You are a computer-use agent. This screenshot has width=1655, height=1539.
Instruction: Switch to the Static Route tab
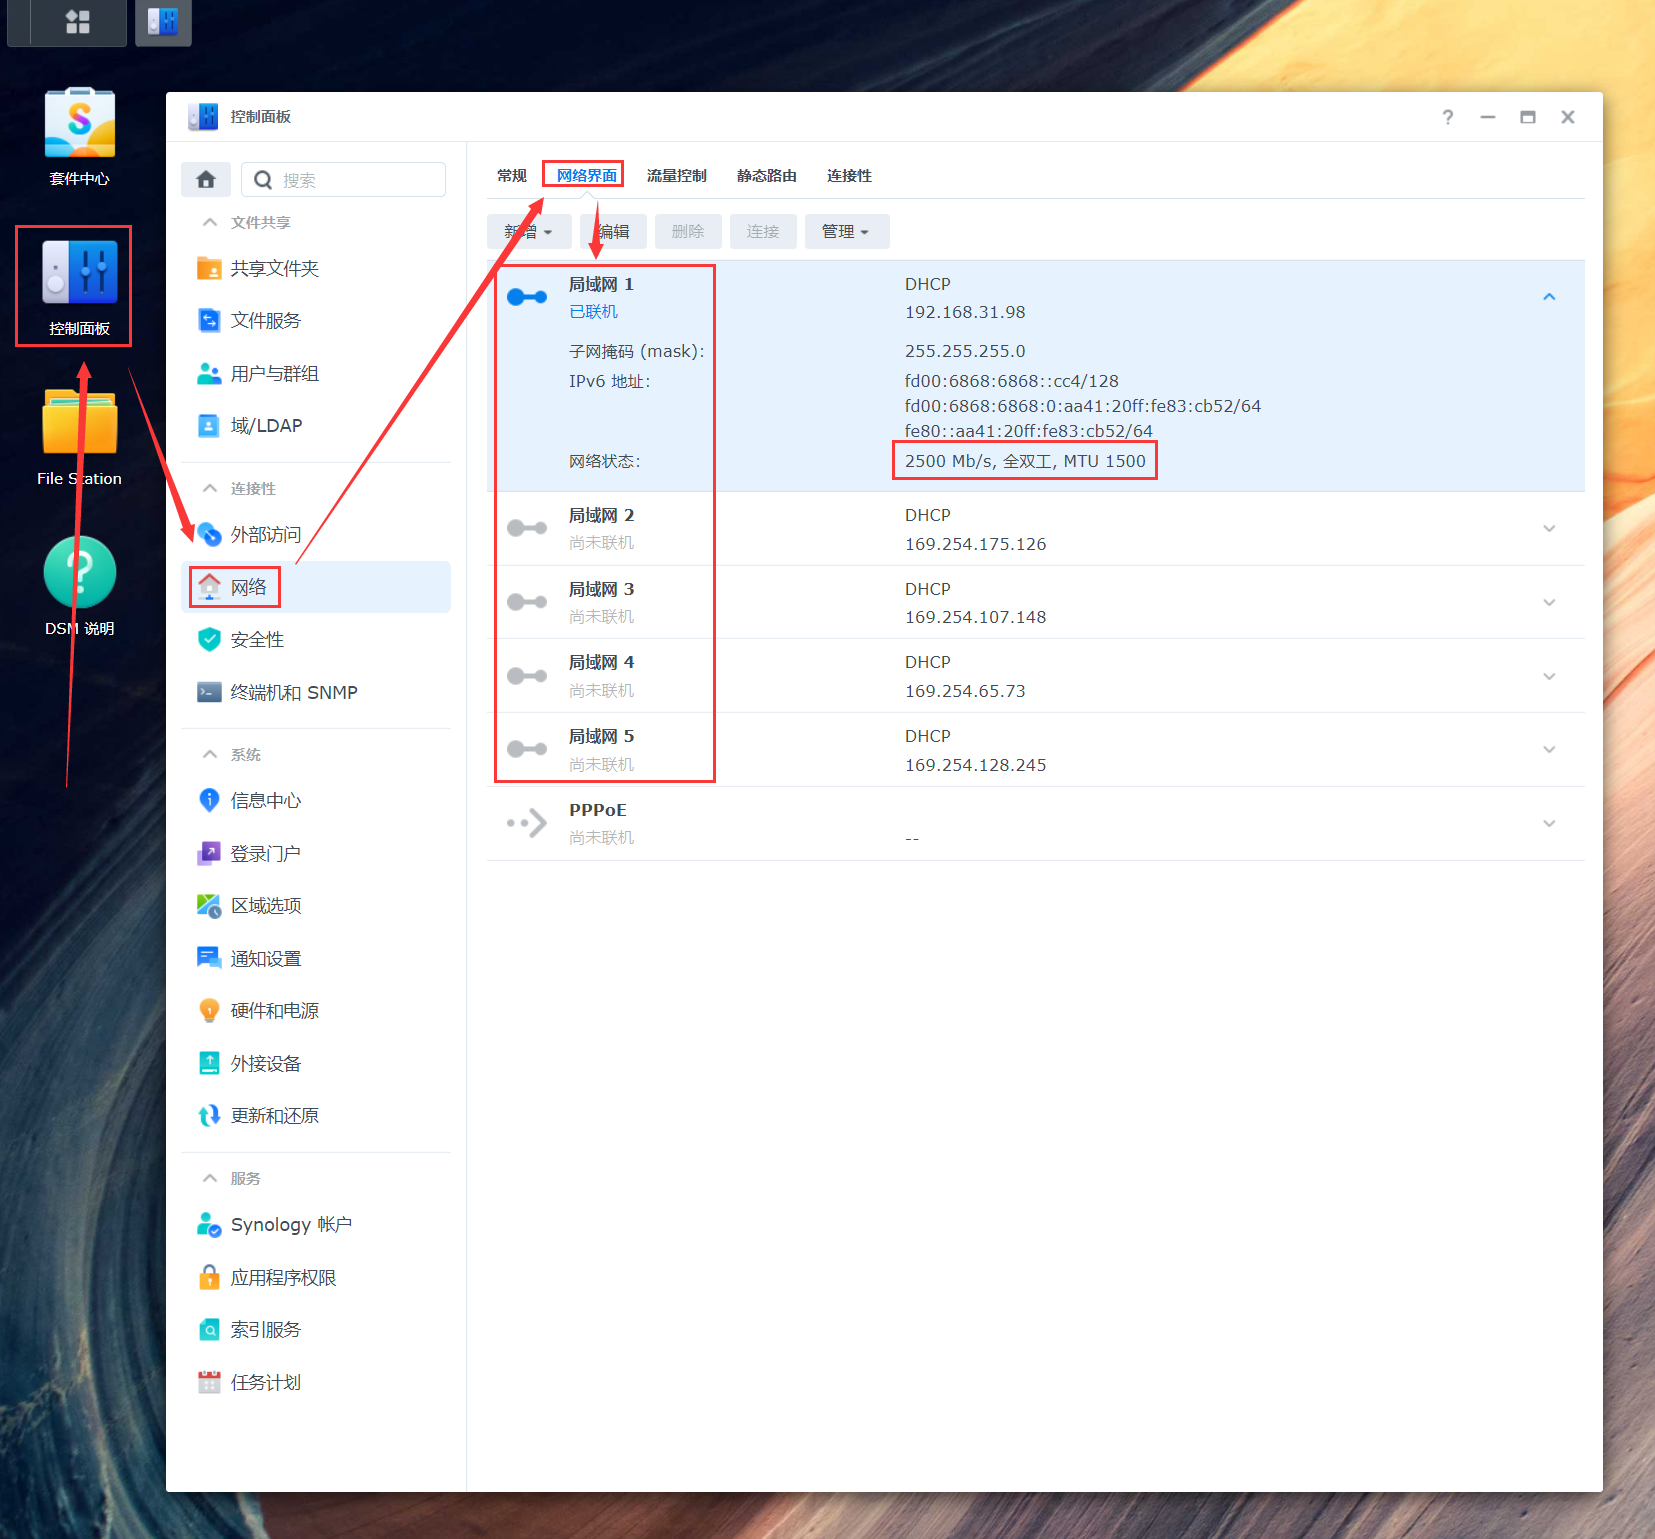tap(766, 176)
